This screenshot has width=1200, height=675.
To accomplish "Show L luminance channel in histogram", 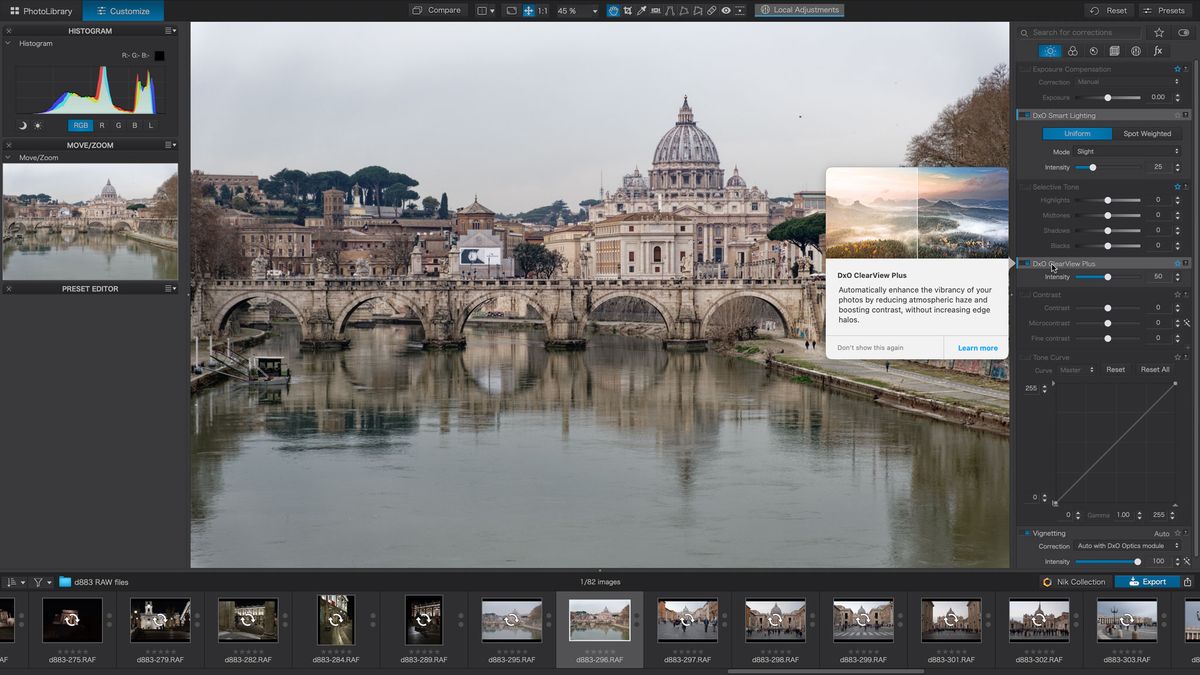I will (x=151, y=126).
